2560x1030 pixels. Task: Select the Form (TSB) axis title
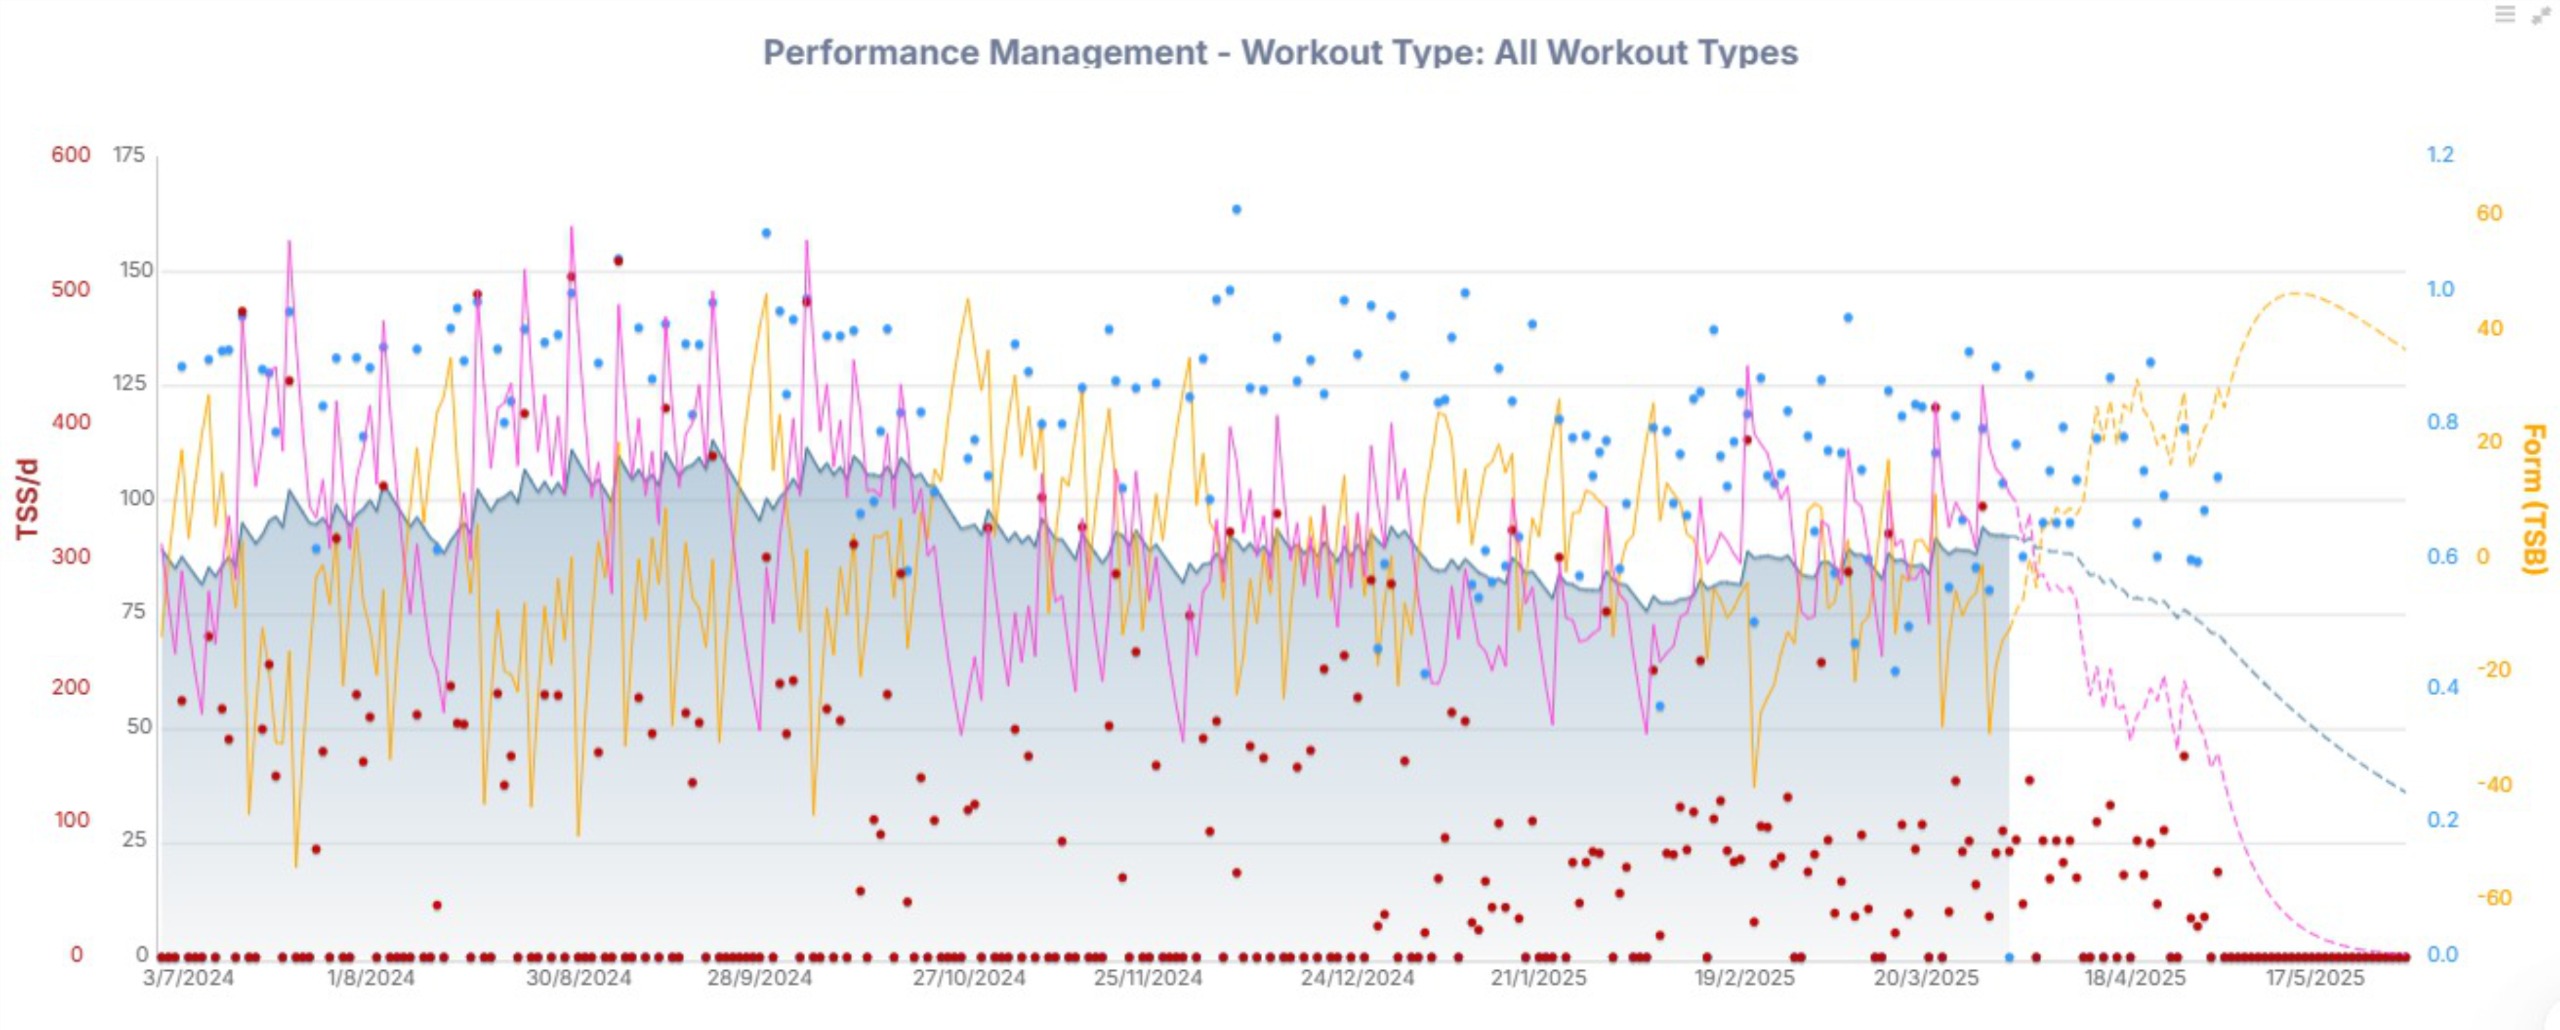click(2531, 499)
